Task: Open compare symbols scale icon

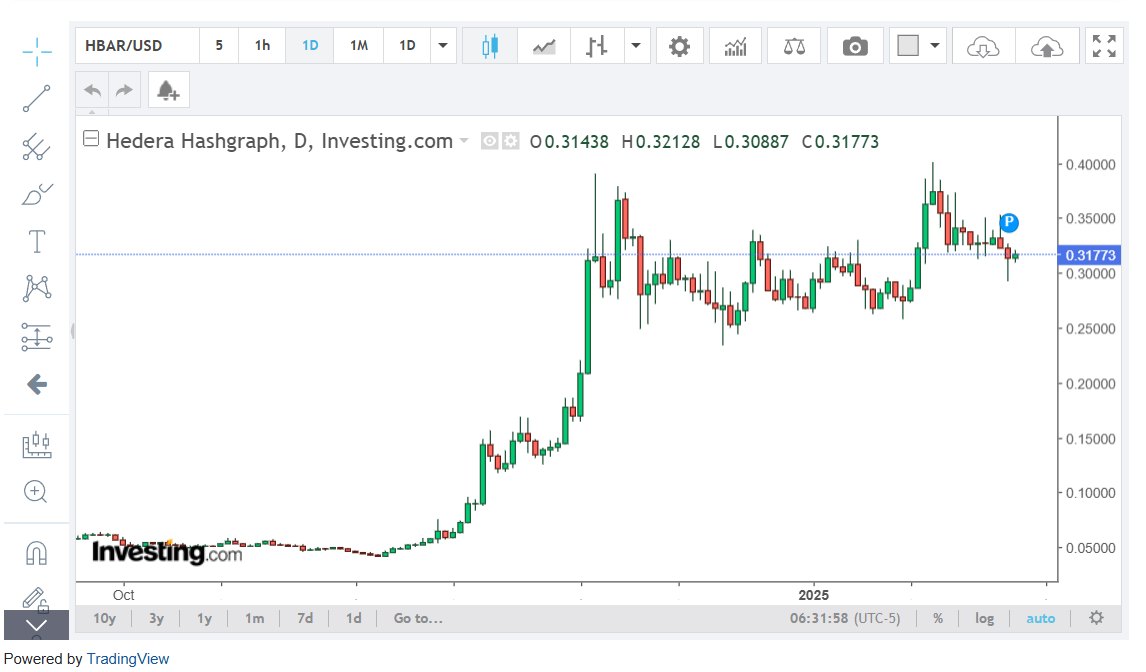Action: pyautogui.click(x=794, y=46)
